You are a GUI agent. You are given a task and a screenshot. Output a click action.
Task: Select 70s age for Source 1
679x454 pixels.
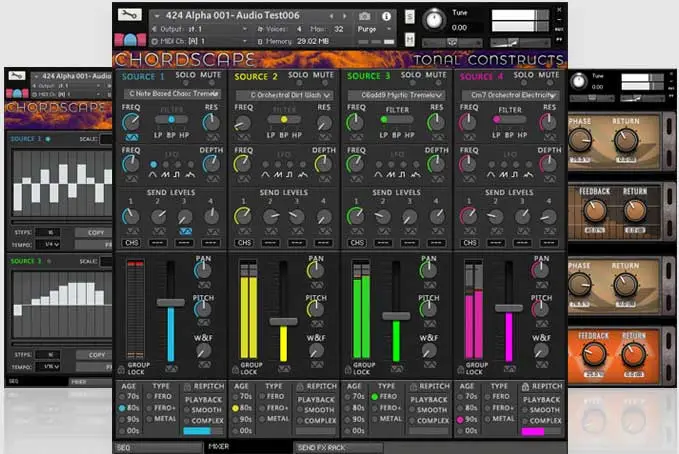click(122, 396)
